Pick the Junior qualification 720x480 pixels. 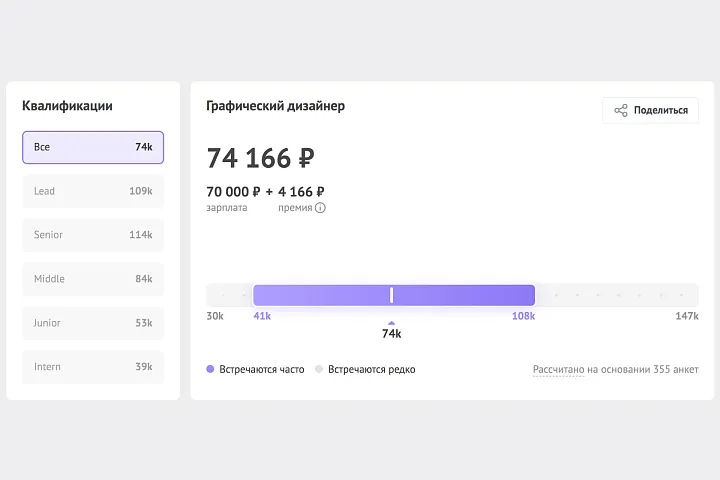click(93, 323)
